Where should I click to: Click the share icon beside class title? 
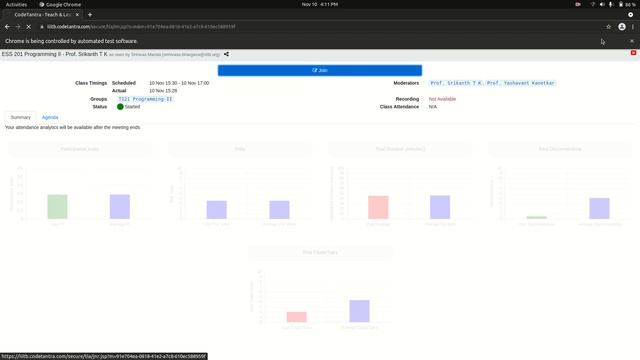point(226,54)
